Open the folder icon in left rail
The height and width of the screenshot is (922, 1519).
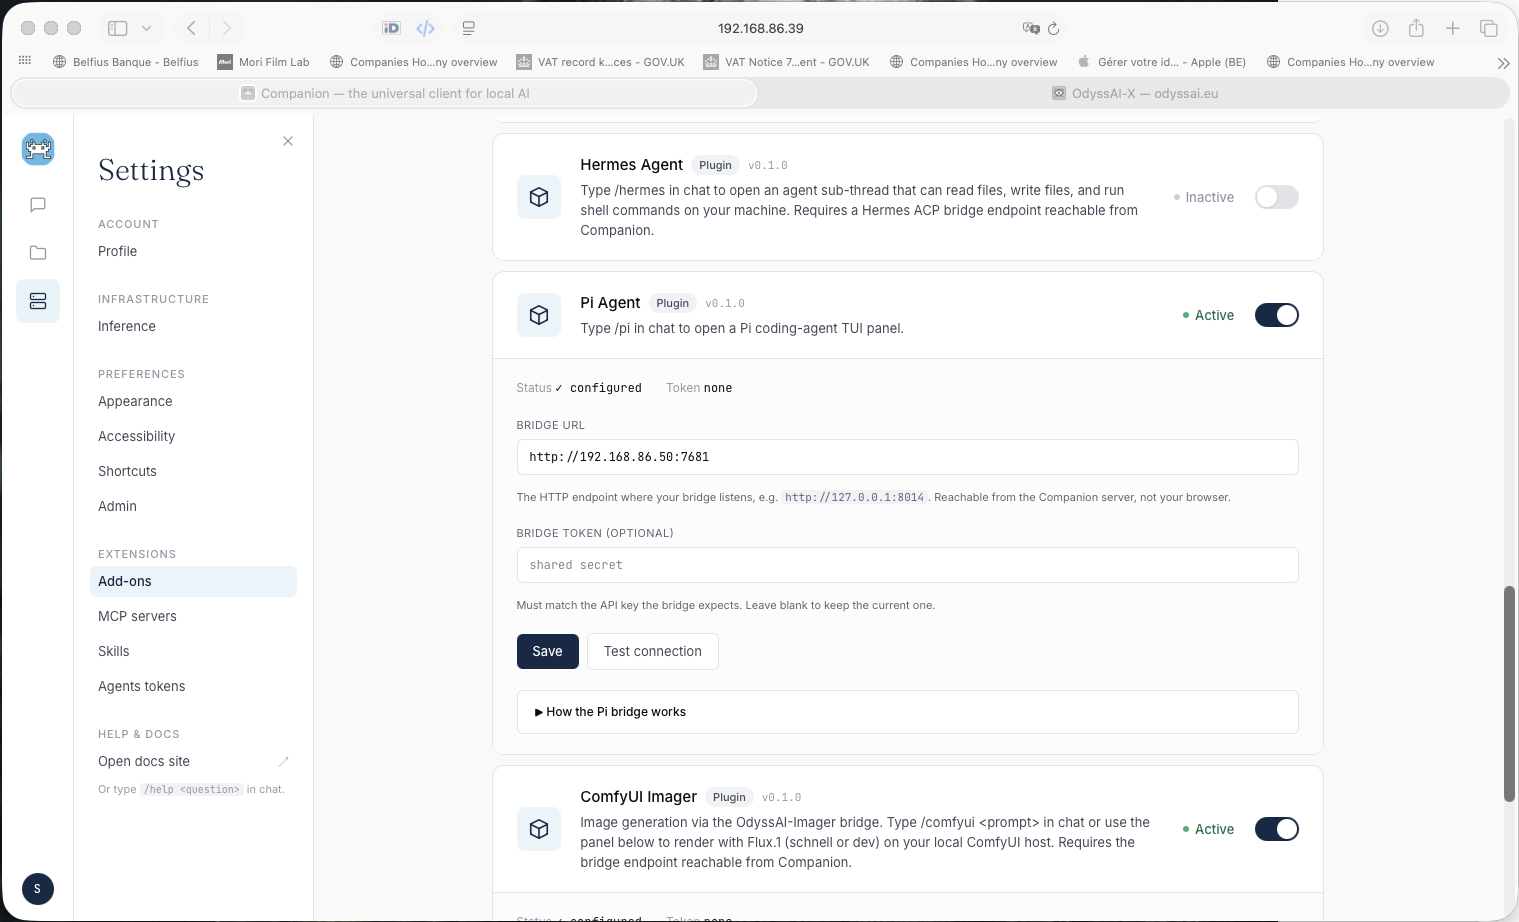(x=38, y=253)
